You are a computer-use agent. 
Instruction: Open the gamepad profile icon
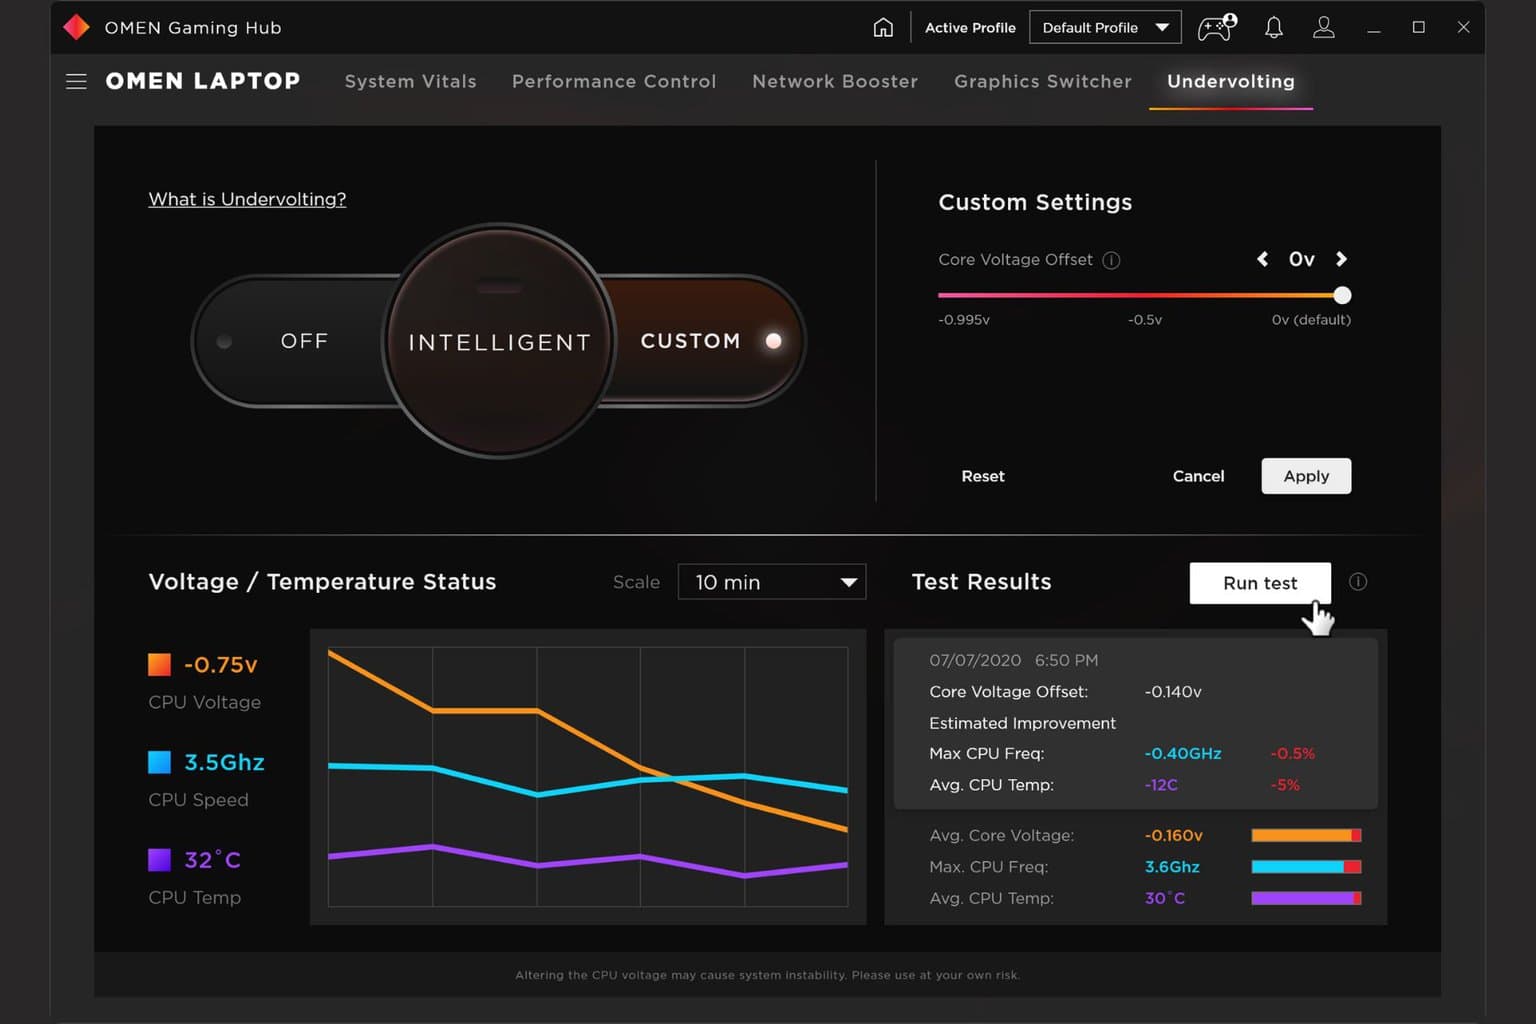pos(1217,27)
